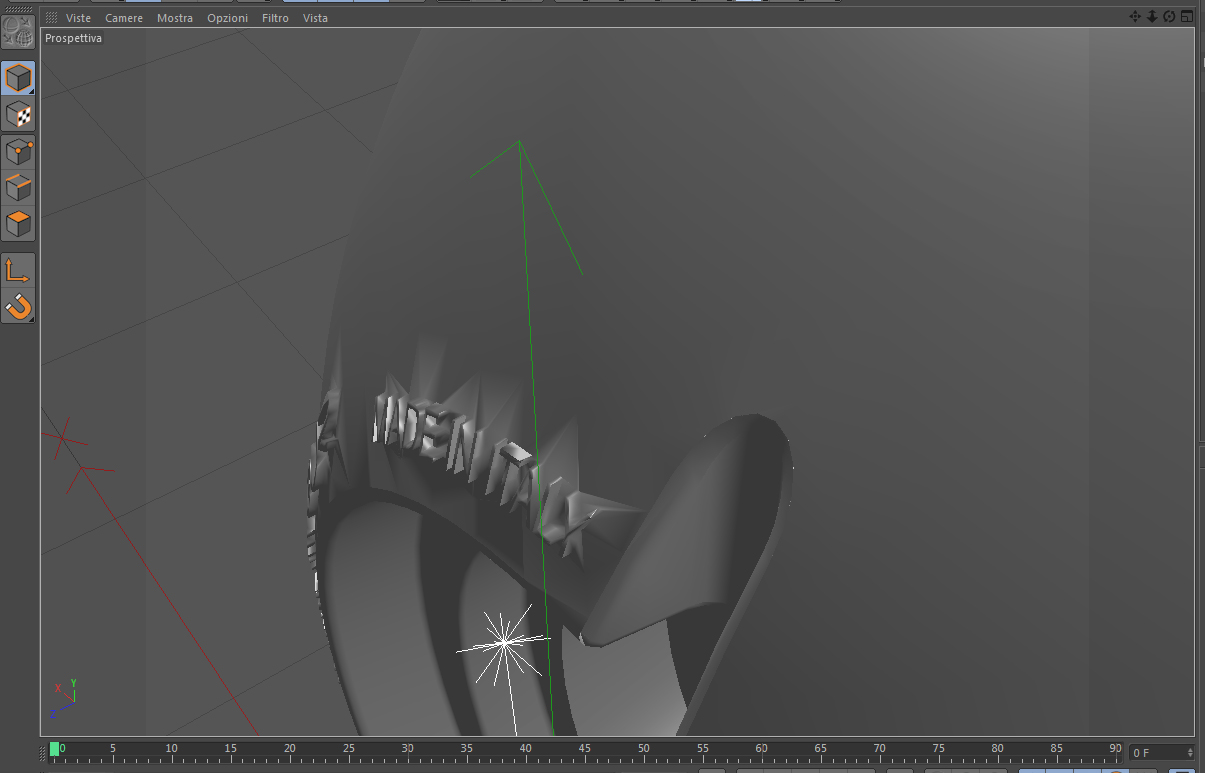
Task: Open the Mostra dropdown menu
Action: coord(175,18)
